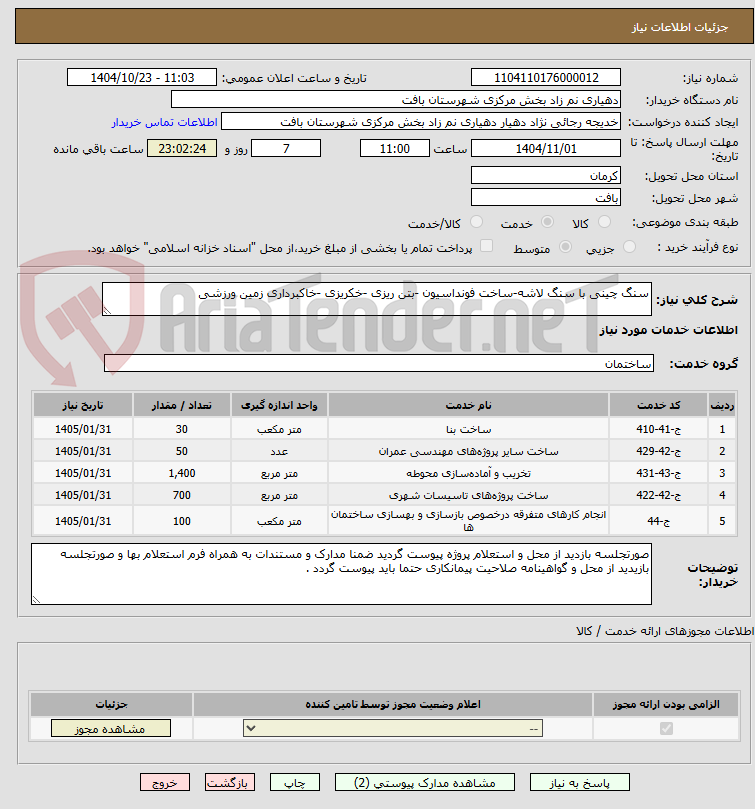Select the متوسط purchase type radio
The height and width of the screenshot is (809, 755).
click(x=566, y=247)
